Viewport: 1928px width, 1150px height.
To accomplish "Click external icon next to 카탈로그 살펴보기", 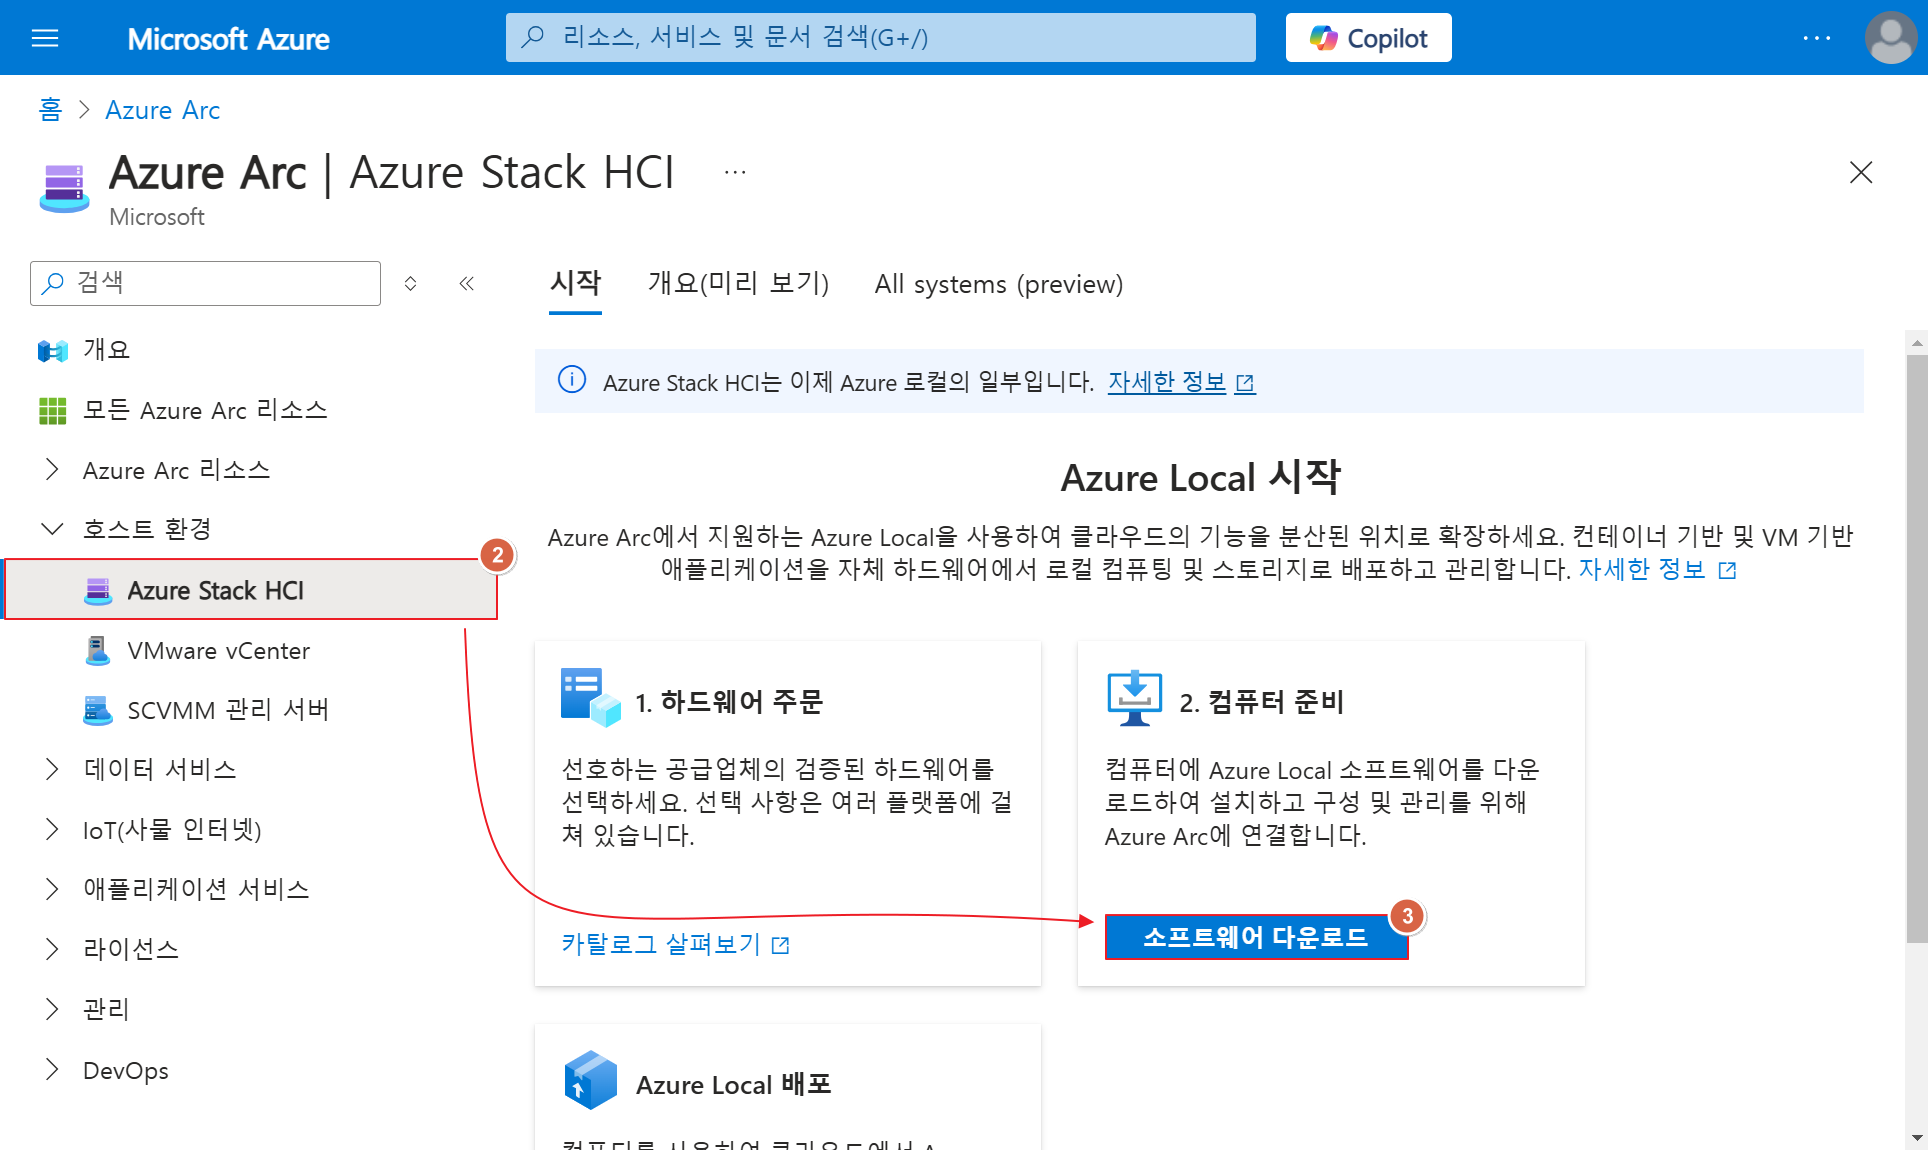I will click(781, 945).
